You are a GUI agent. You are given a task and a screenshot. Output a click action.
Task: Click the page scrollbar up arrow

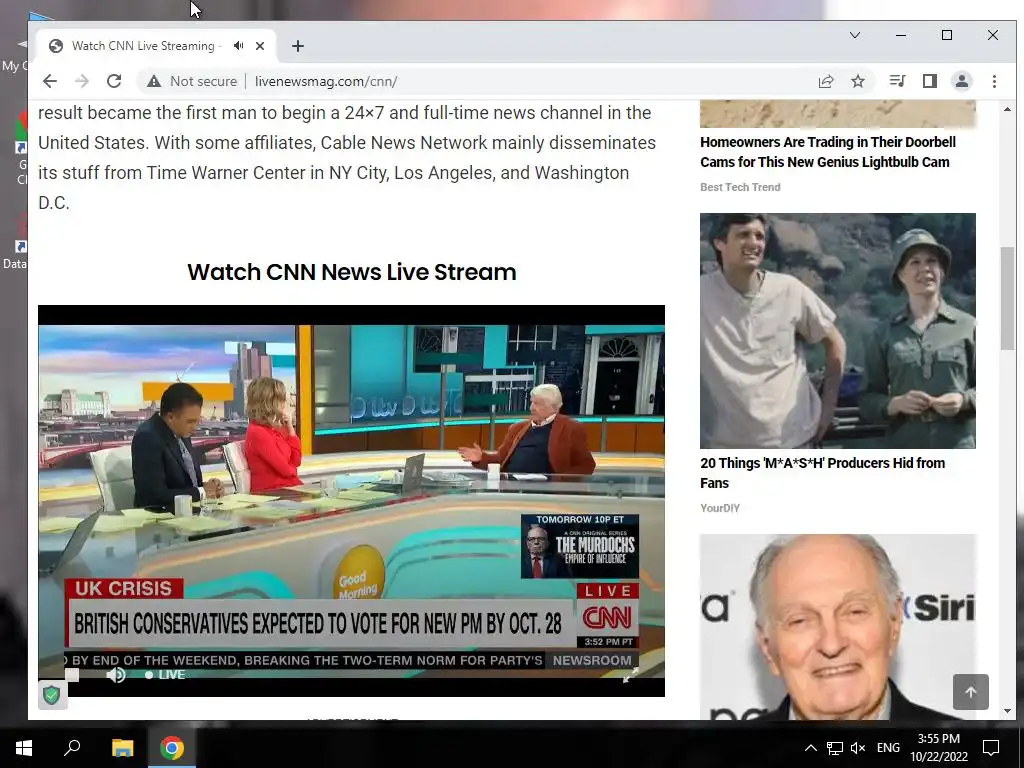coord(1007,109)
